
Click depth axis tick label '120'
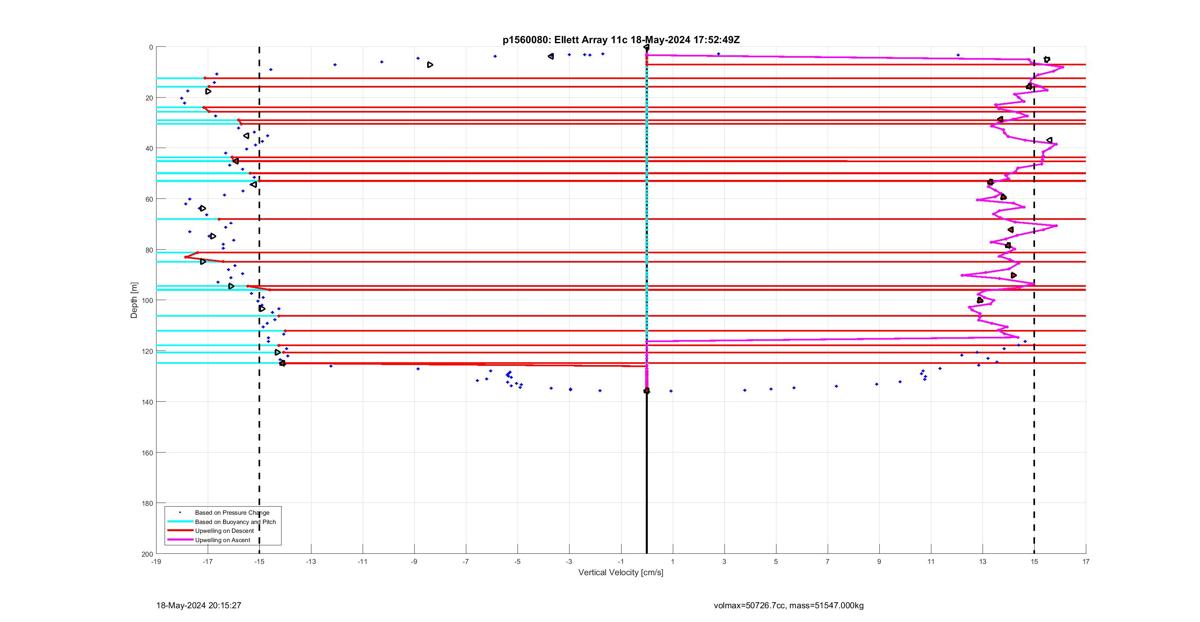click(x=146, y=351)
